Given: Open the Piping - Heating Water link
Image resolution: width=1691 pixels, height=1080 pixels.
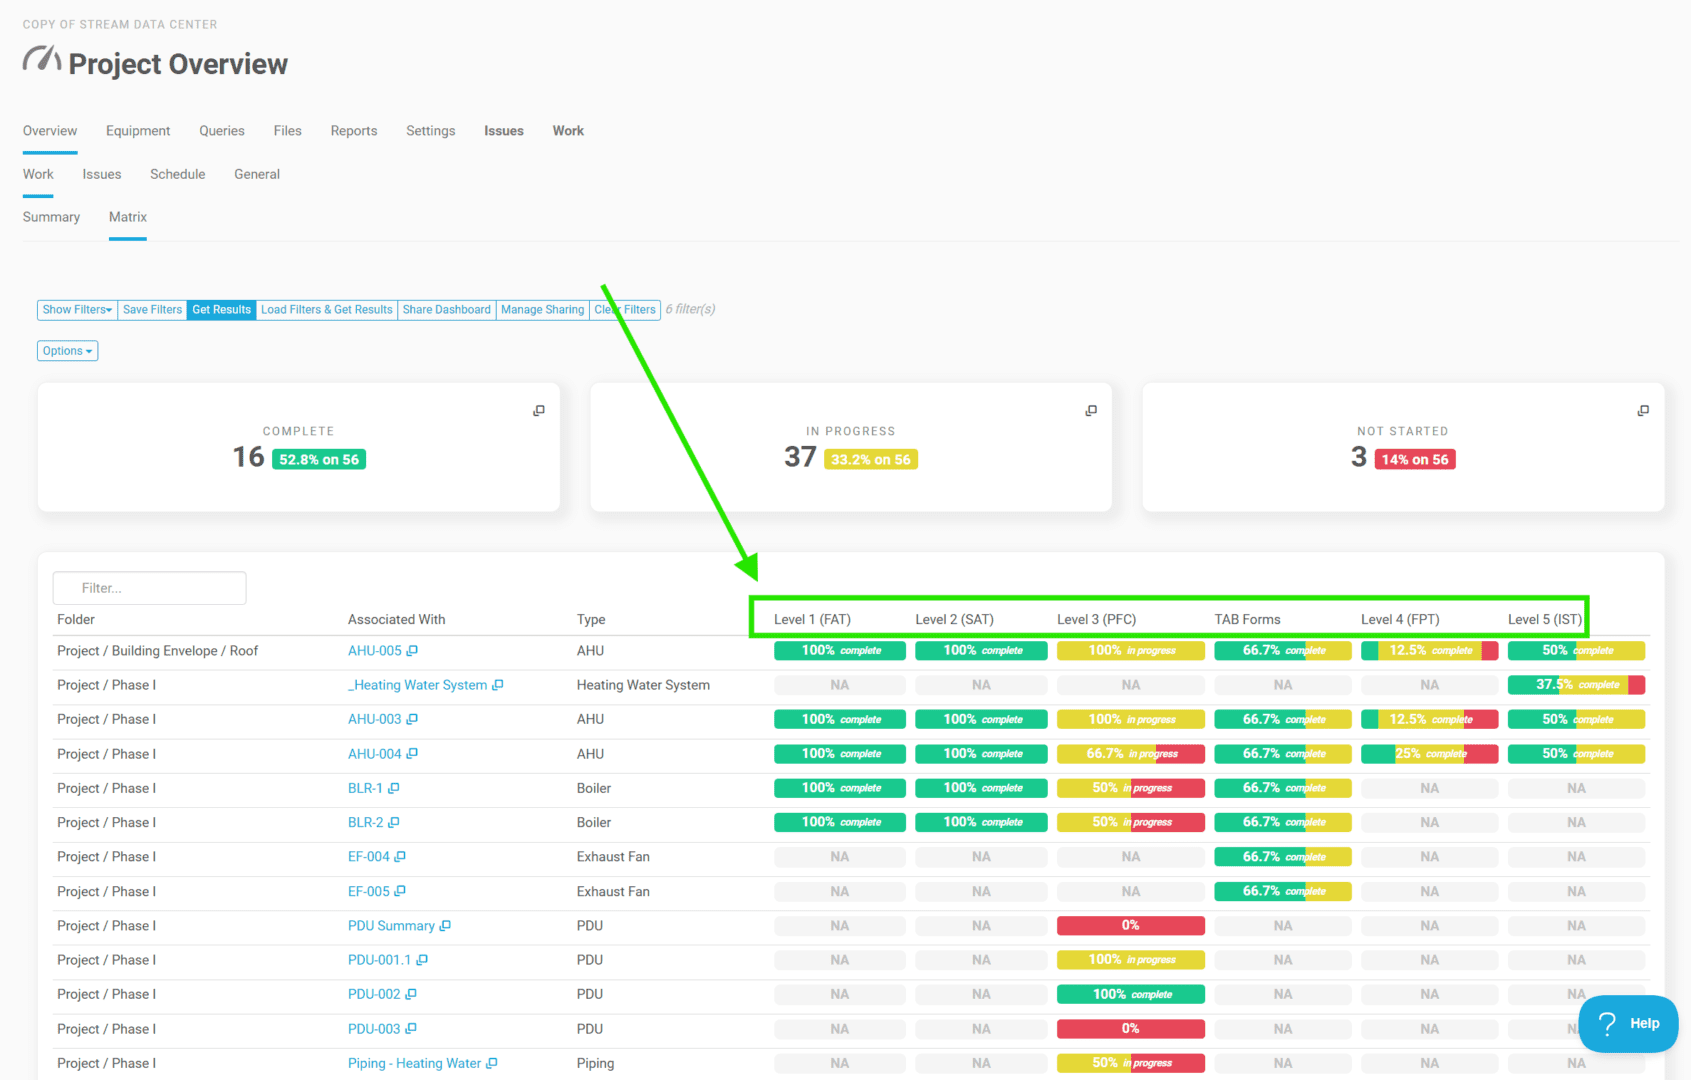Looking at the screenshot, I should click(x=415, y=1063).
